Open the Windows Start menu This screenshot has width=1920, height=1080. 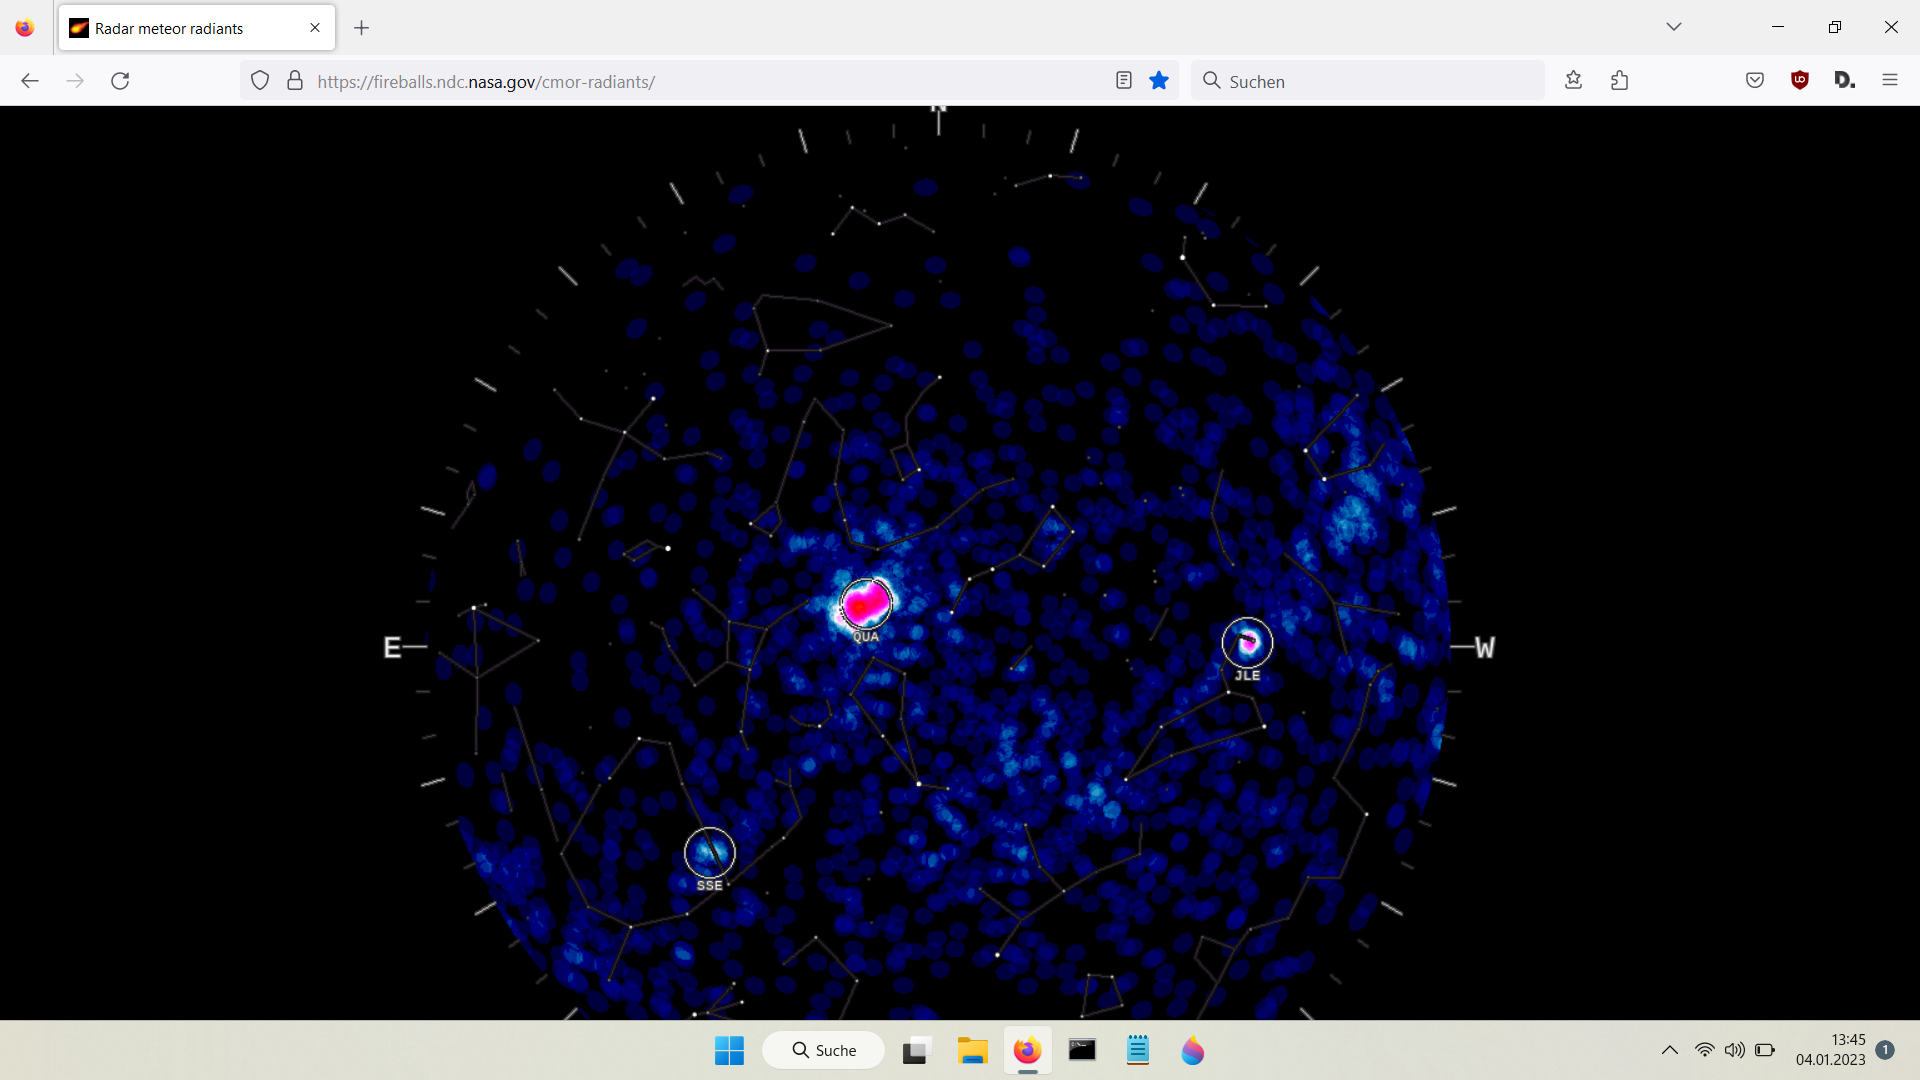(730, 1051)
